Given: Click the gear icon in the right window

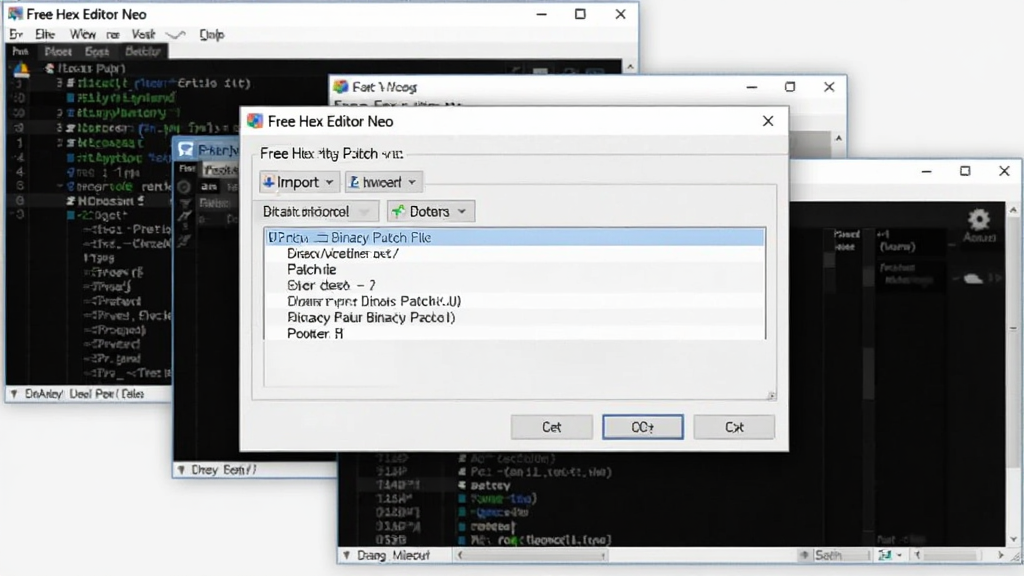Looking at the screenshot, I should (979, 219).
